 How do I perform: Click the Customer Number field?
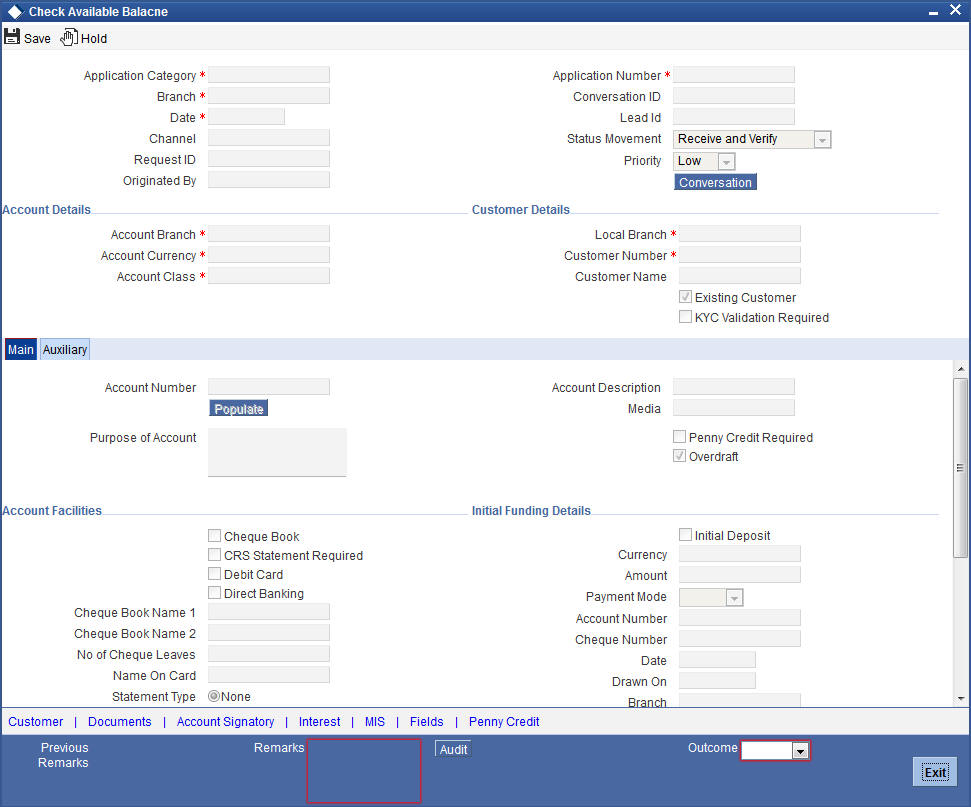tap(740, 255)
